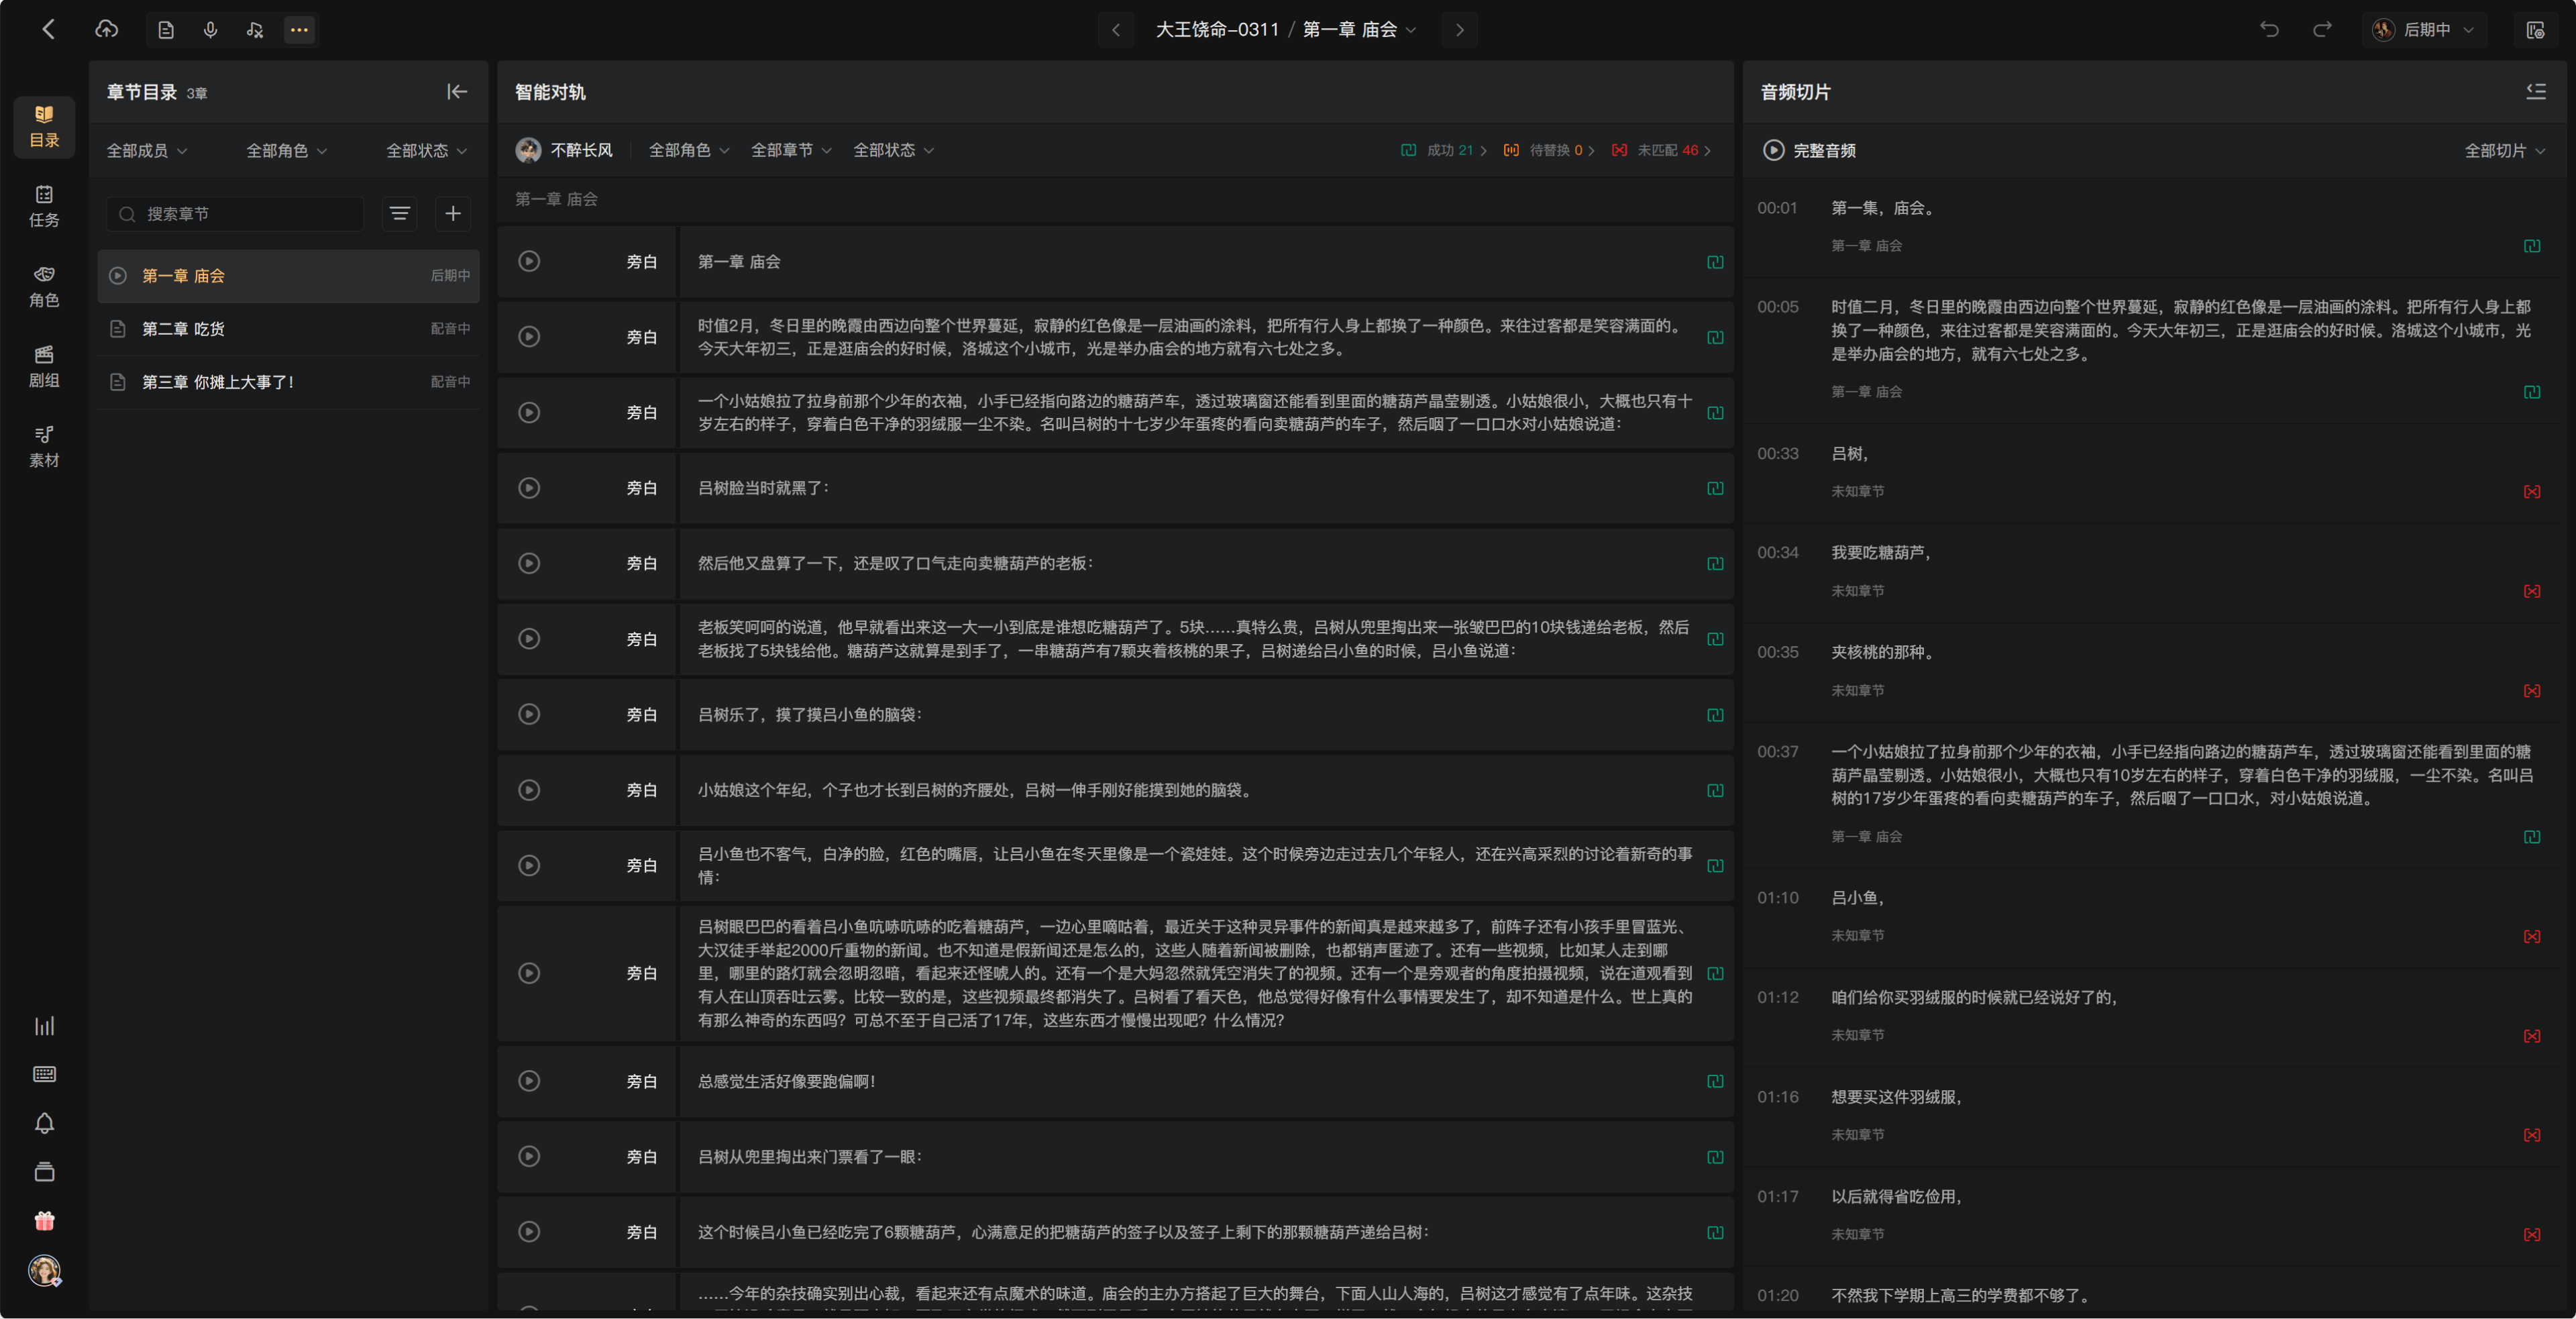Screen dimensions: 2576x1319
Task: Play the 完整音频 full audio
Action: point(1772,150)
